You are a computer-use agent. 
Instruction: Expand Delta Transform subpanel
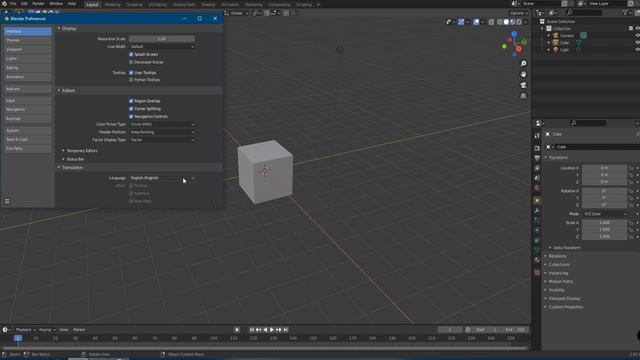pos(564,248)
